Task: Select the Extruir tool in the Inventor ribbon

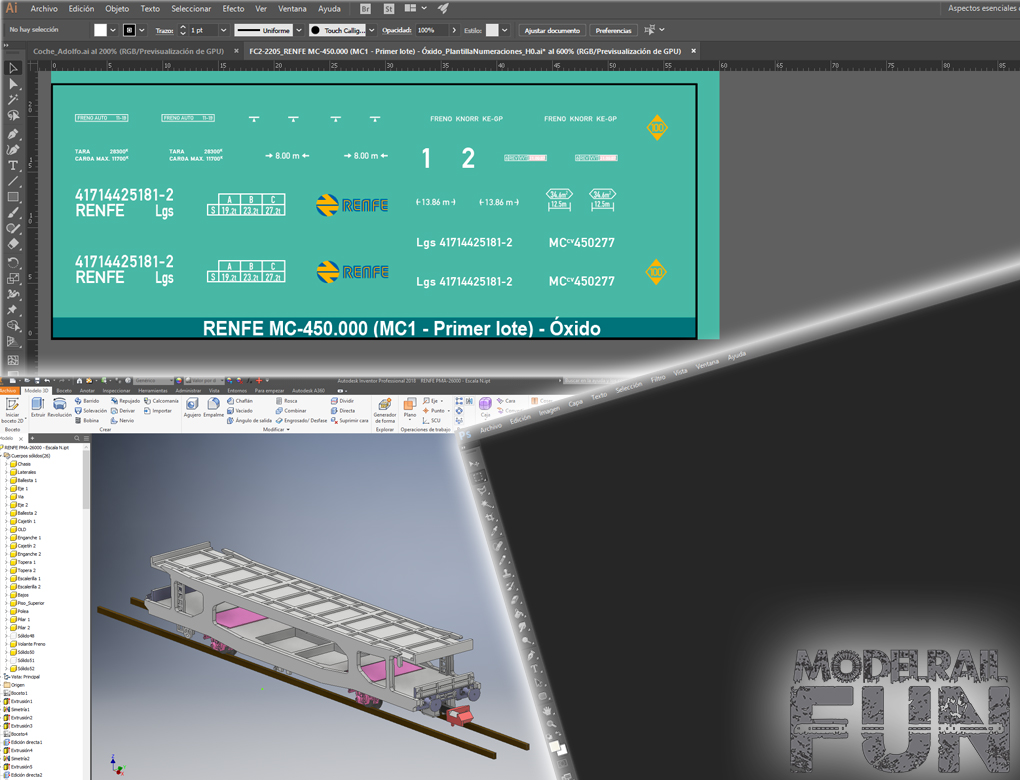Action: (39, 406)
